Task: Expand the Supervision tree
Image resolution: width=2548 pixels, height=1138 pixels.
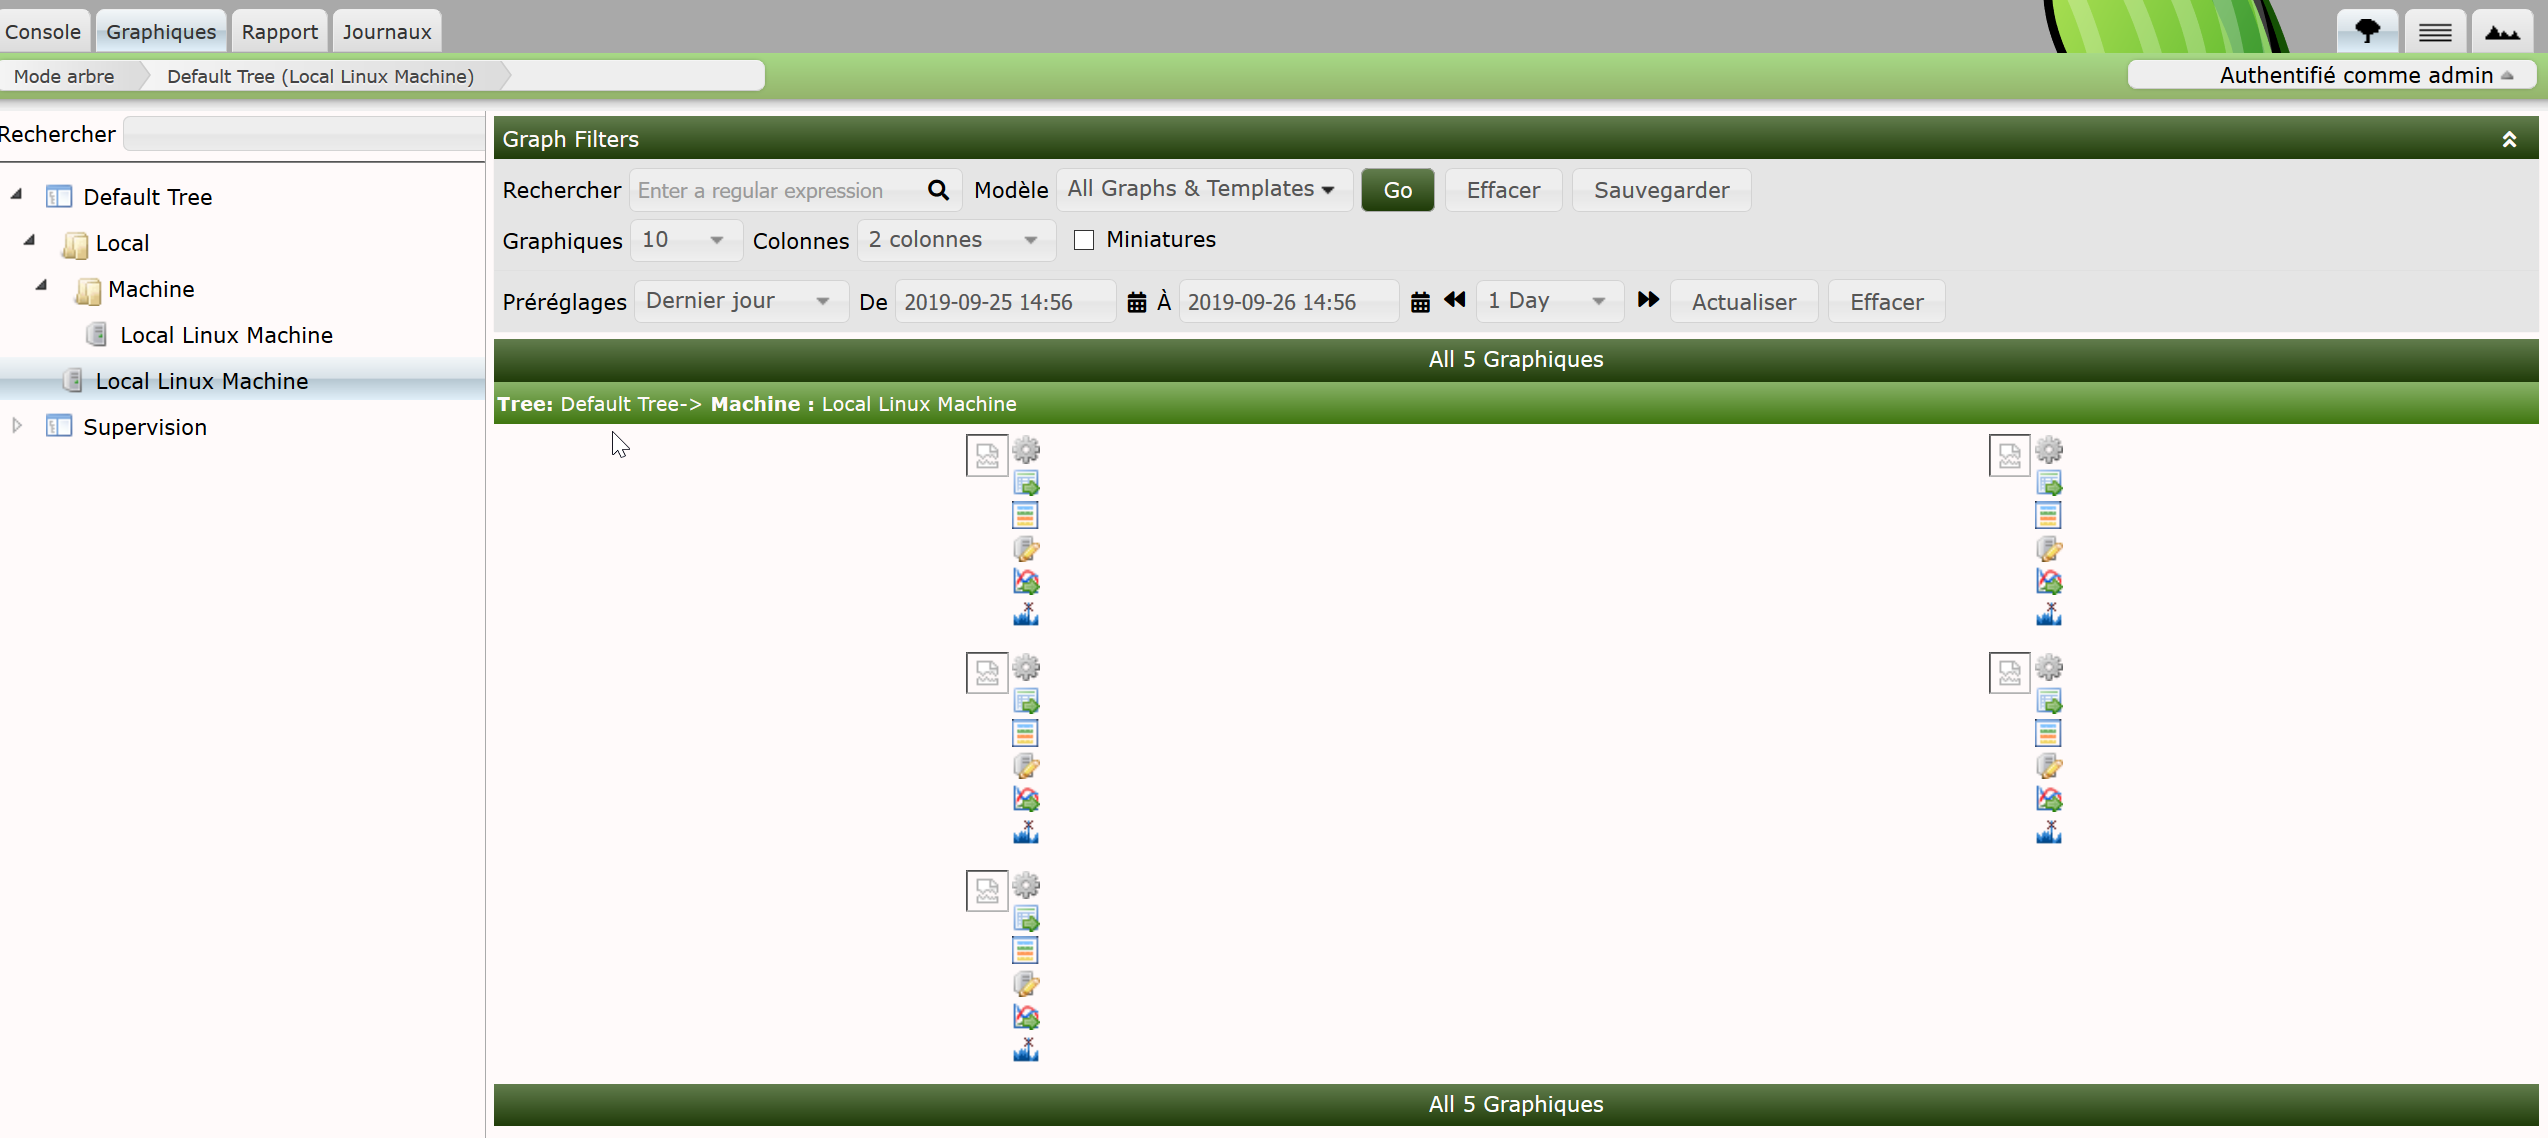Action: 17,426
